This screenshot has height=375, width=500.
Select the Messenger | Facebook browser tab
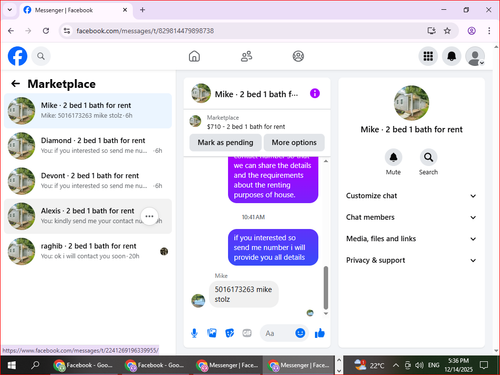click(75, 10)
